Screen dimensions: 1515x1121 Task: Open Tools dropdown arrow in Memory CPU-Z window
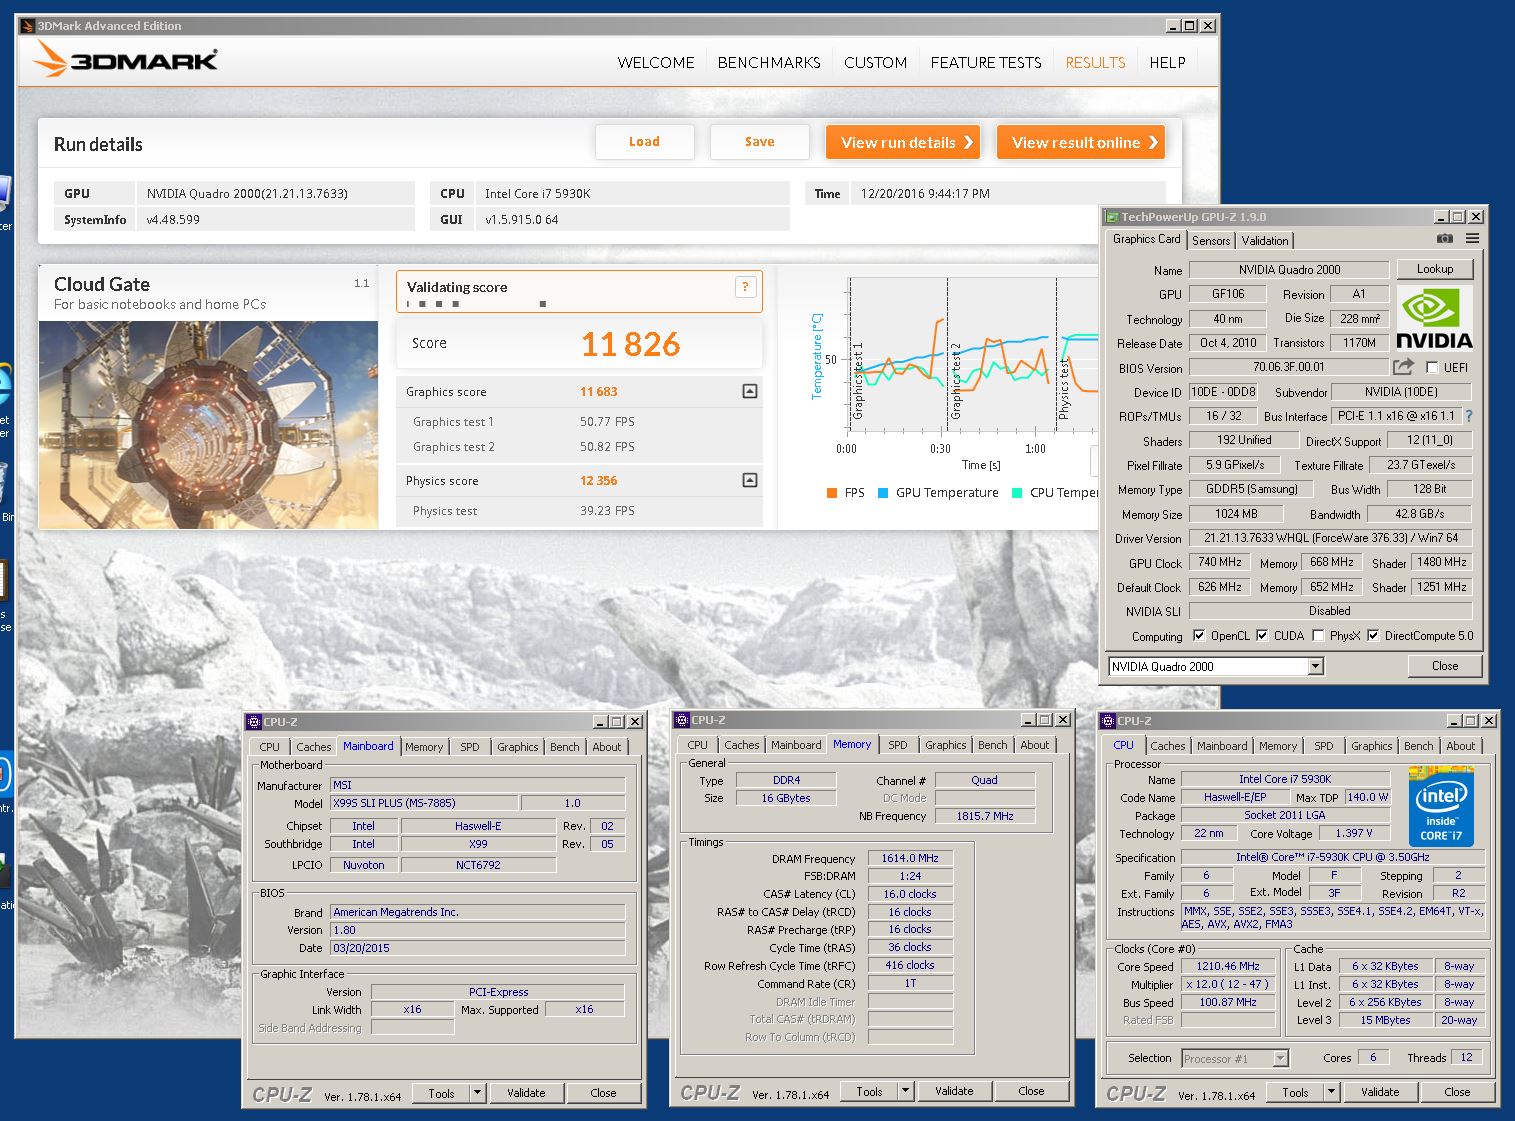coord(905,1091)
